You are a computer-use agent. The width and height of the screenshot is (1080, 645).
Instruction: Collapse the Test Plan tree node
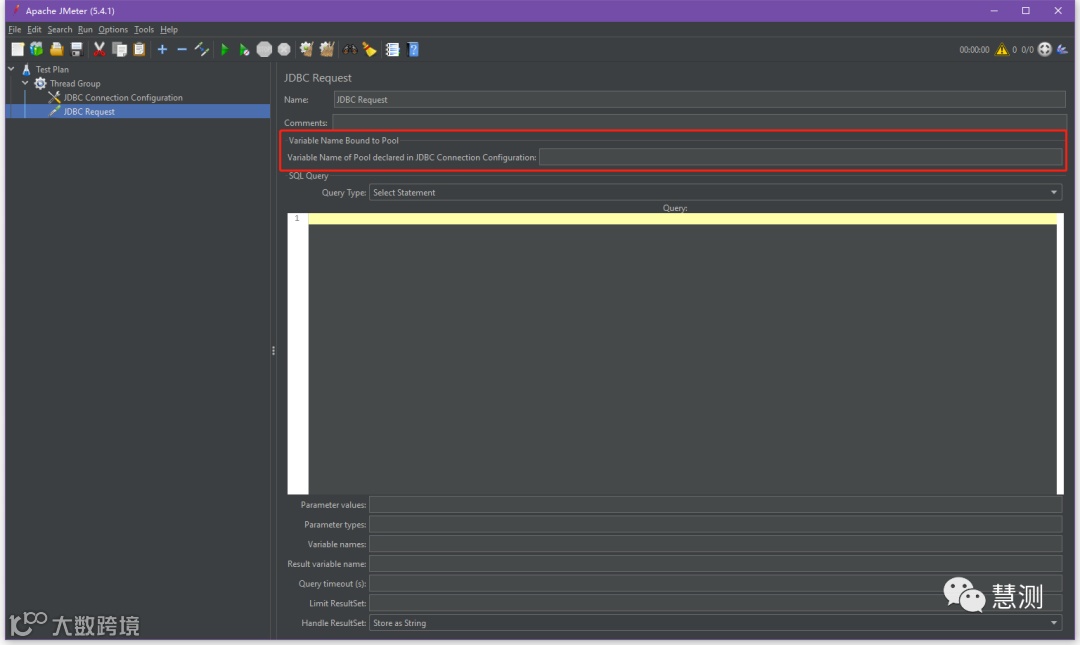point(11,69)
